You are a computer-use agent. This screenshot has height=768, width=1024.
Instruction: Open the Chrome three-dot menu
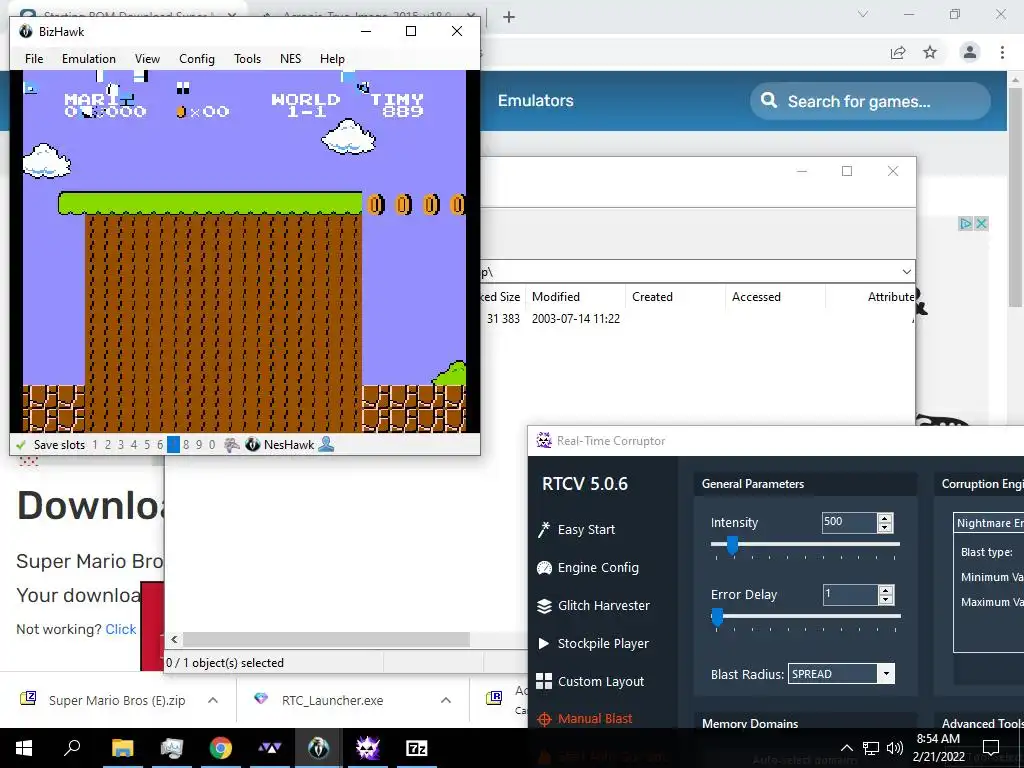[x=1002, y=52]
